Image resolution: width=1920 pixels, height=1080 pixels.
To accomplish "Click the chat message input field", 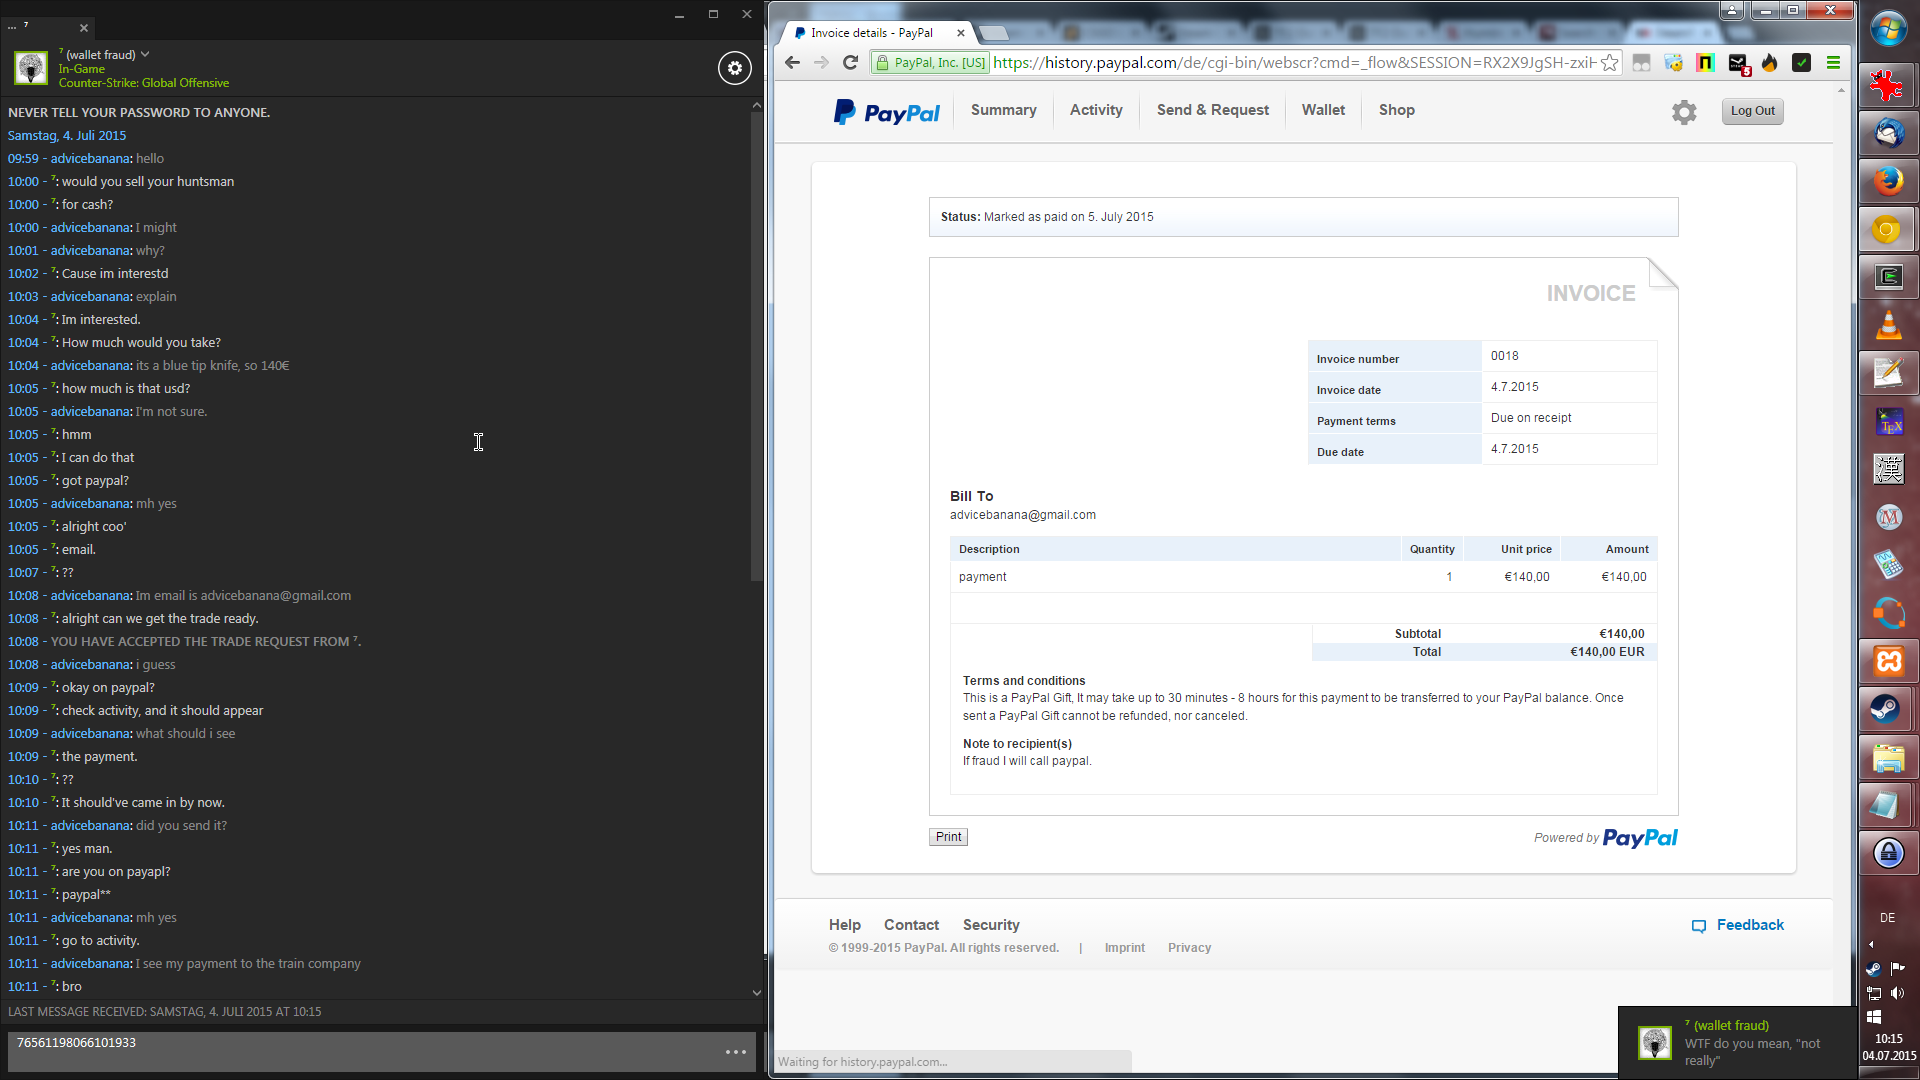I will (x=360, y=1050).
